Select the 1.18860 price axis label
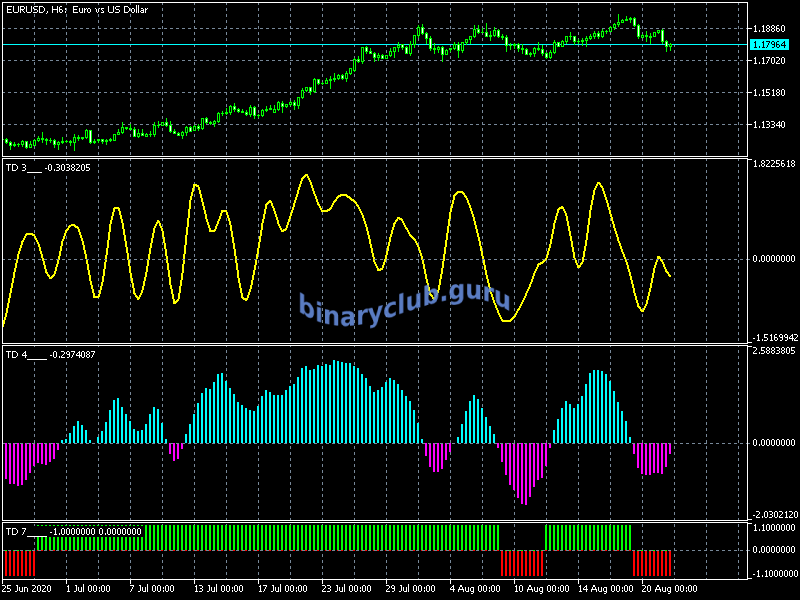 pyautogui.click(x=772, y=29)
